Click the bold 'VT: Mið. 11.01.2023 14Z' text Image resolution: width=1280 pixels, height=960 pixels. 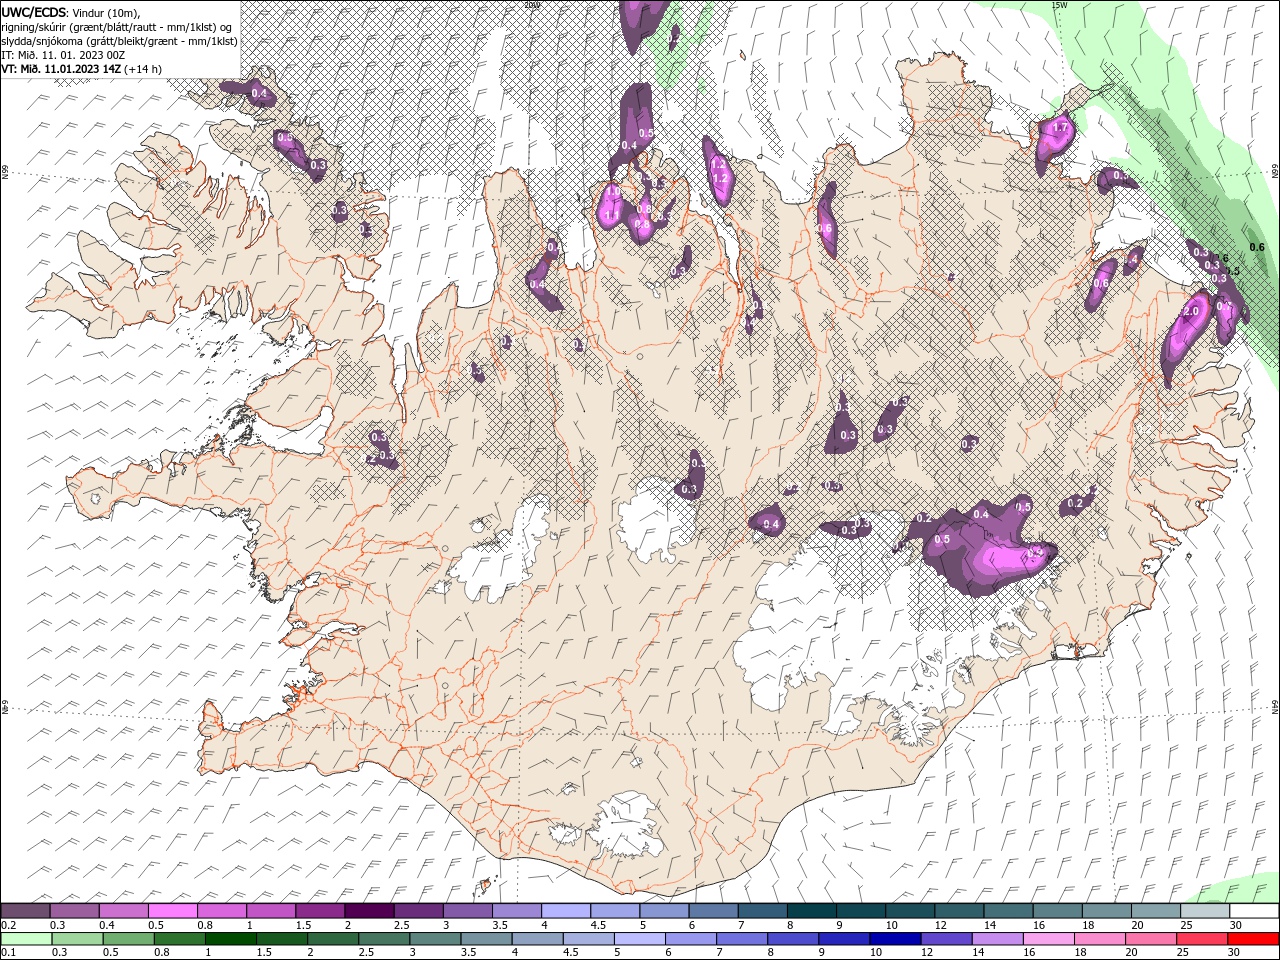click(62, 69)
